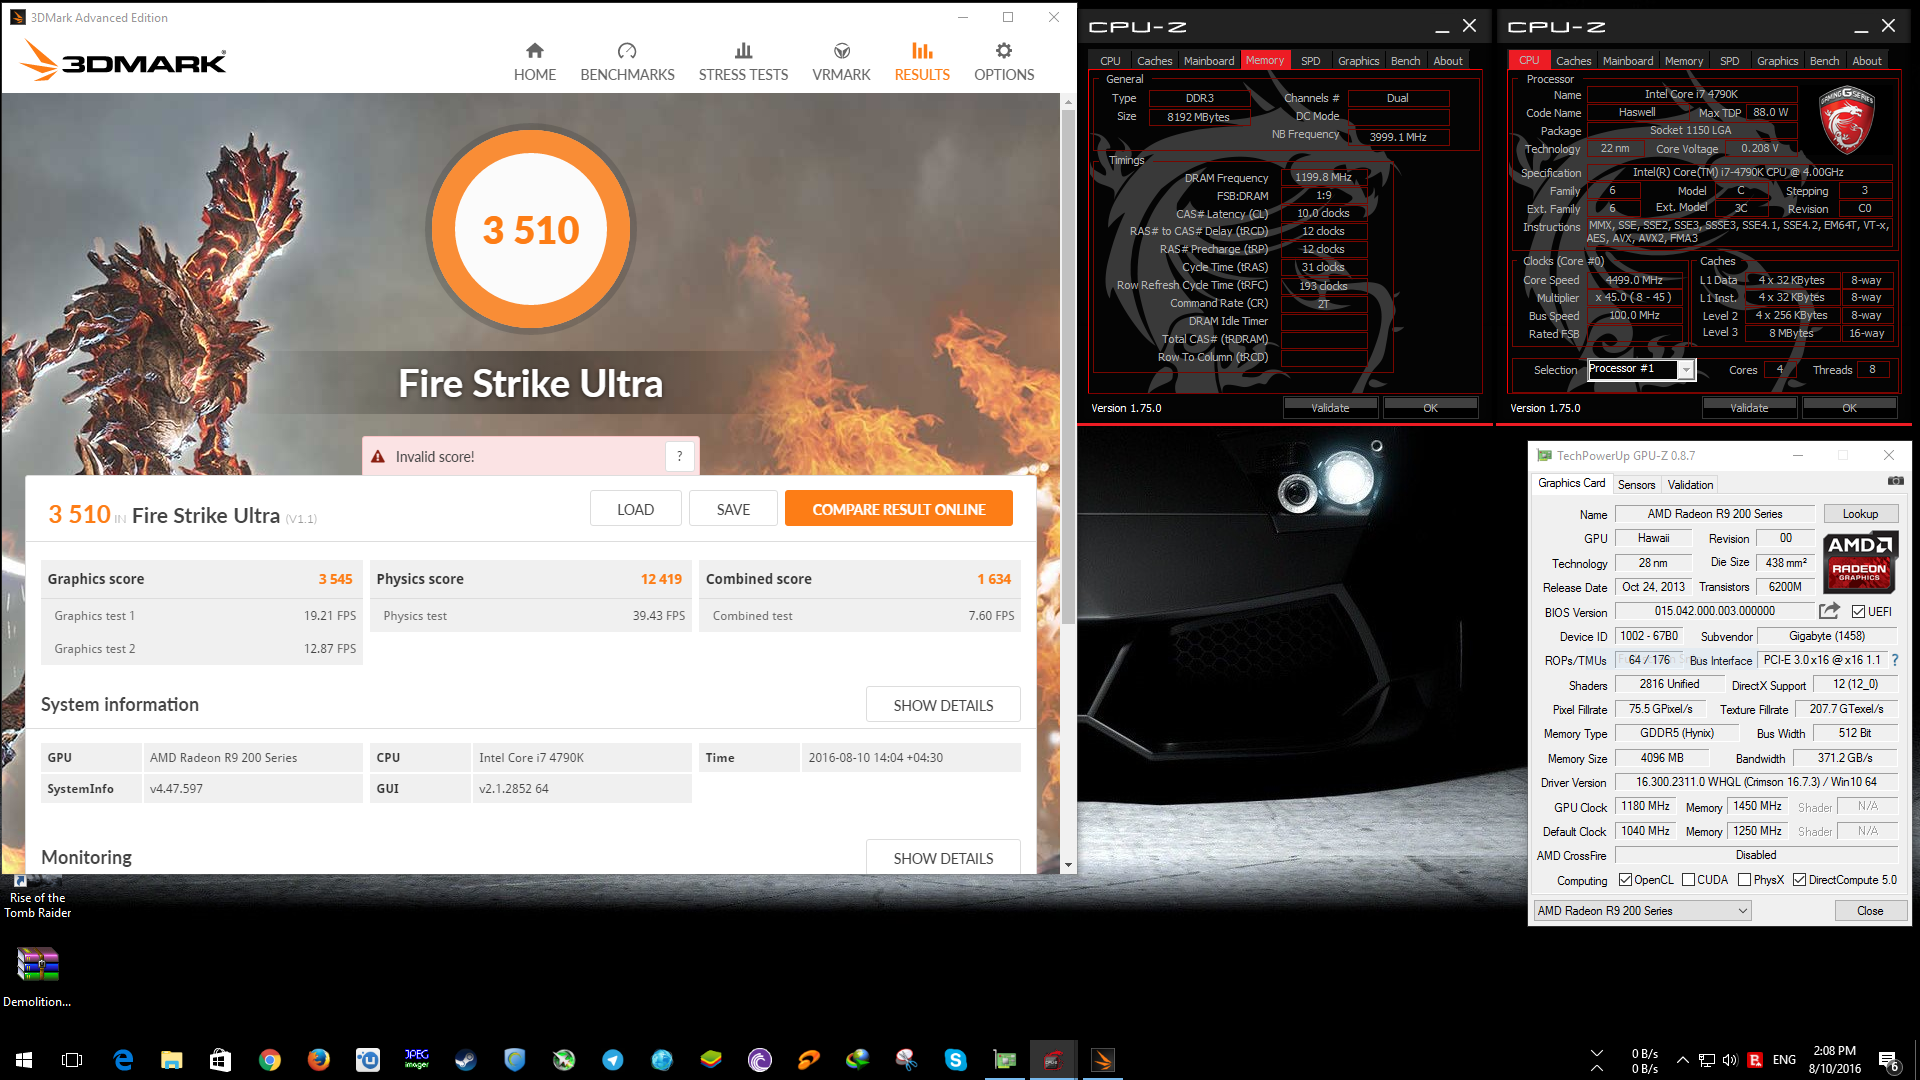The image size is (1920, 1080).
Task: Open the Rise of the Tomb Raider desktop shortcut
Action: point(38,897)
